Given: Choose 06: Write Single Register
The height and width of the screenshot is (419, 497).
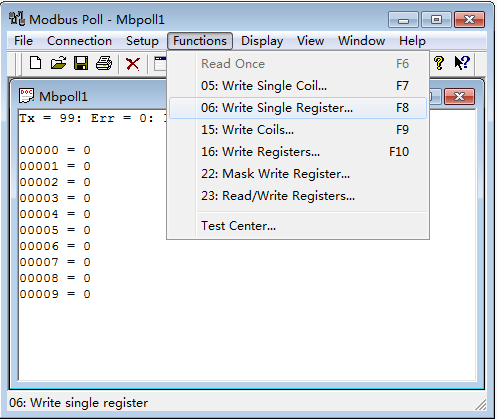Looking at the screenshot, I should [x=298, y=108].
